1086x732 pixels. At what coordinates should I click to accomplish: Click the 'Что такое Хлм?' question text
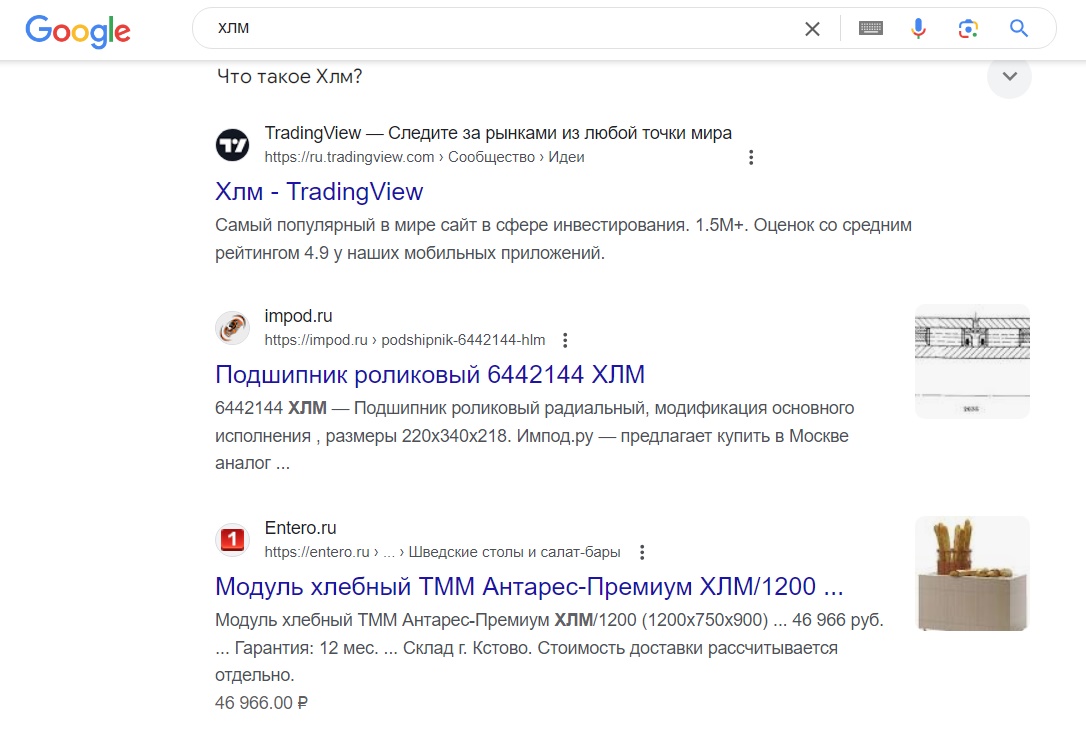[x=290, y=76]
